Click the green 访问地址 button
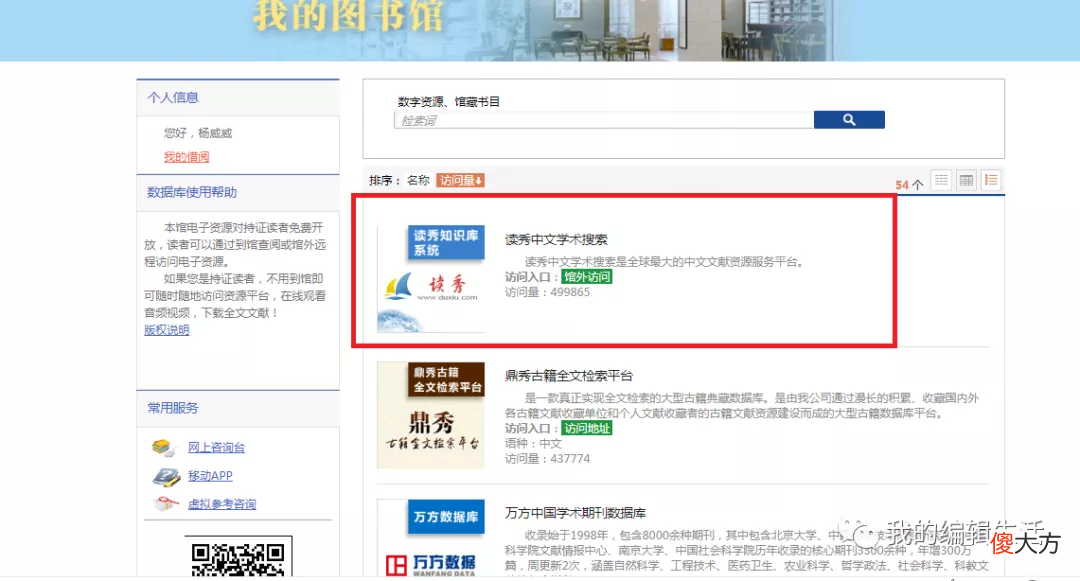 587,428
